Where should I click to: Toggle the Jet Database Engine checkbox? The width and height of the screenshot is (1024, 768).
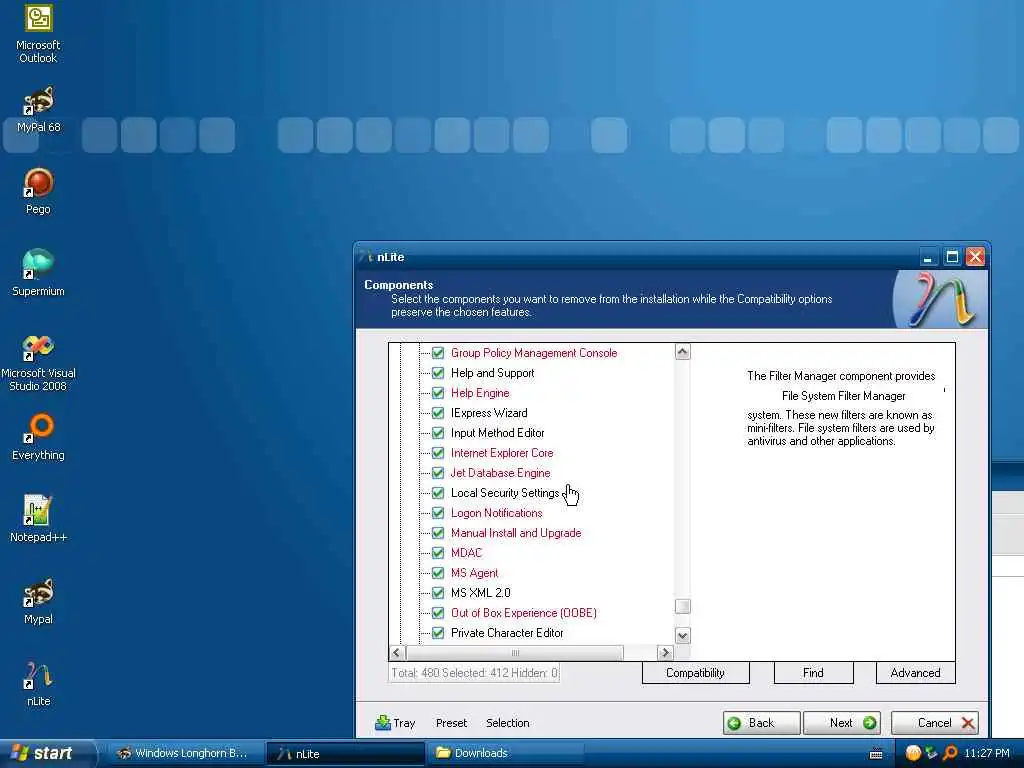[438, 473]
